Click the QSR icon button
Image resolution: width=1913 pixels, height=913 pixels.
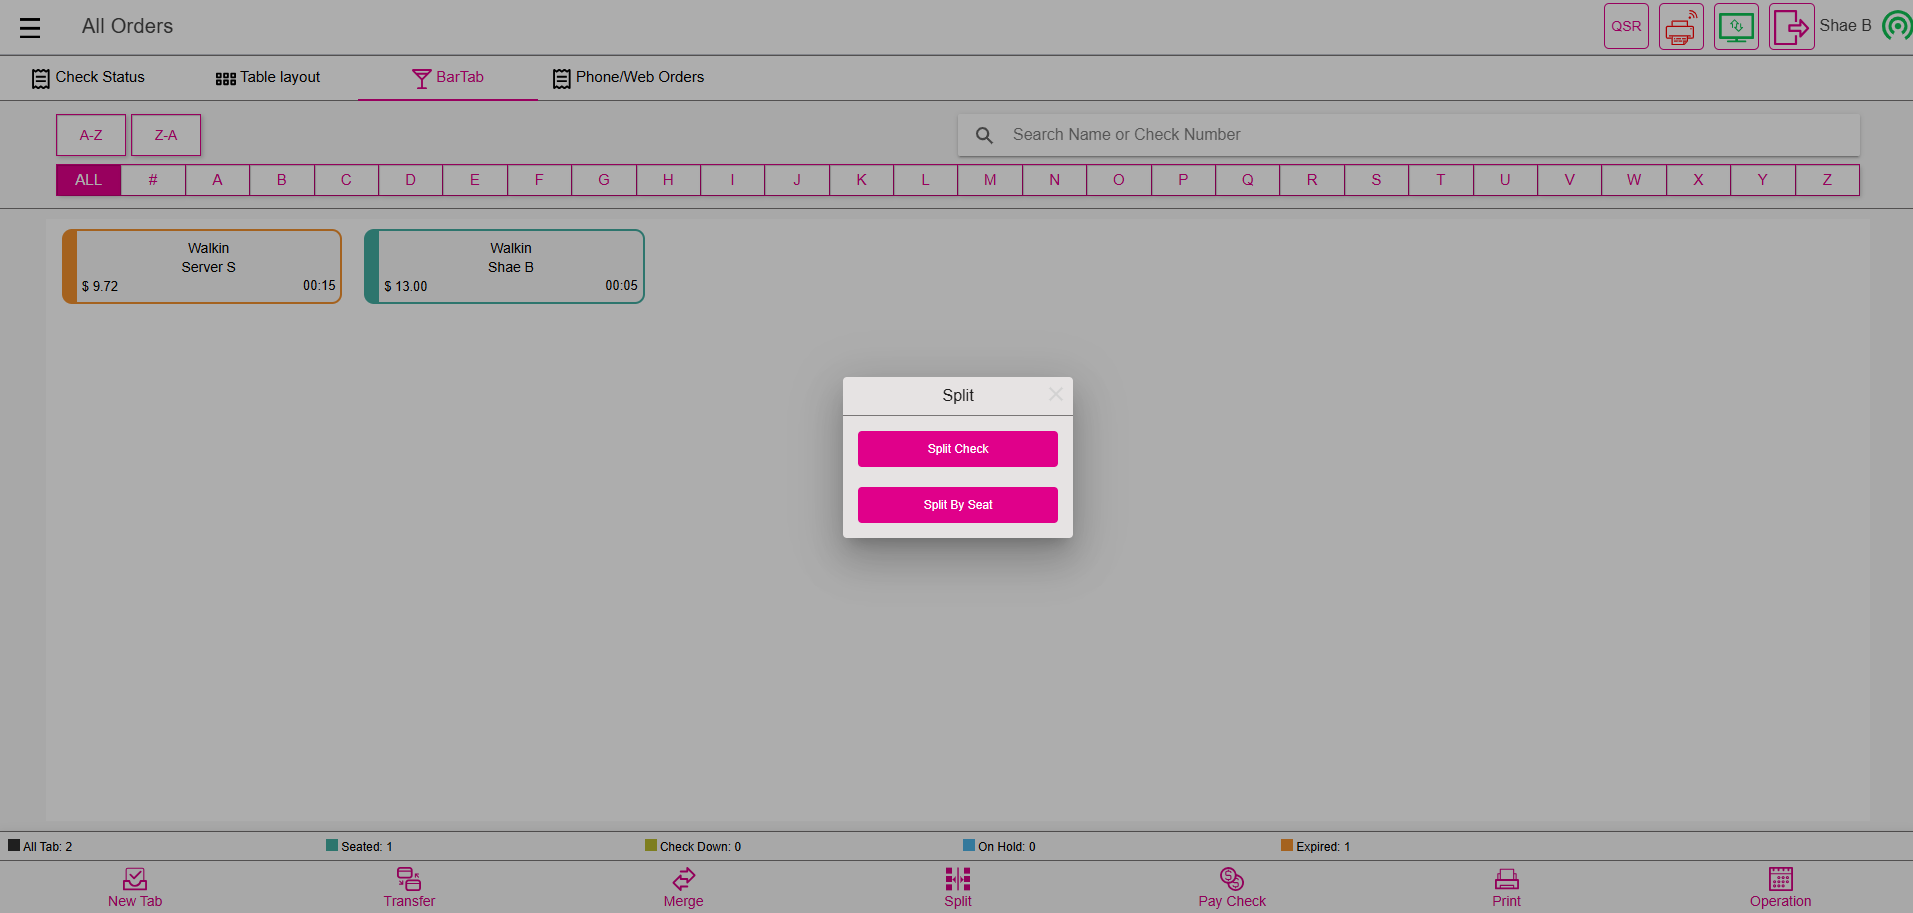pos(1625,26)
